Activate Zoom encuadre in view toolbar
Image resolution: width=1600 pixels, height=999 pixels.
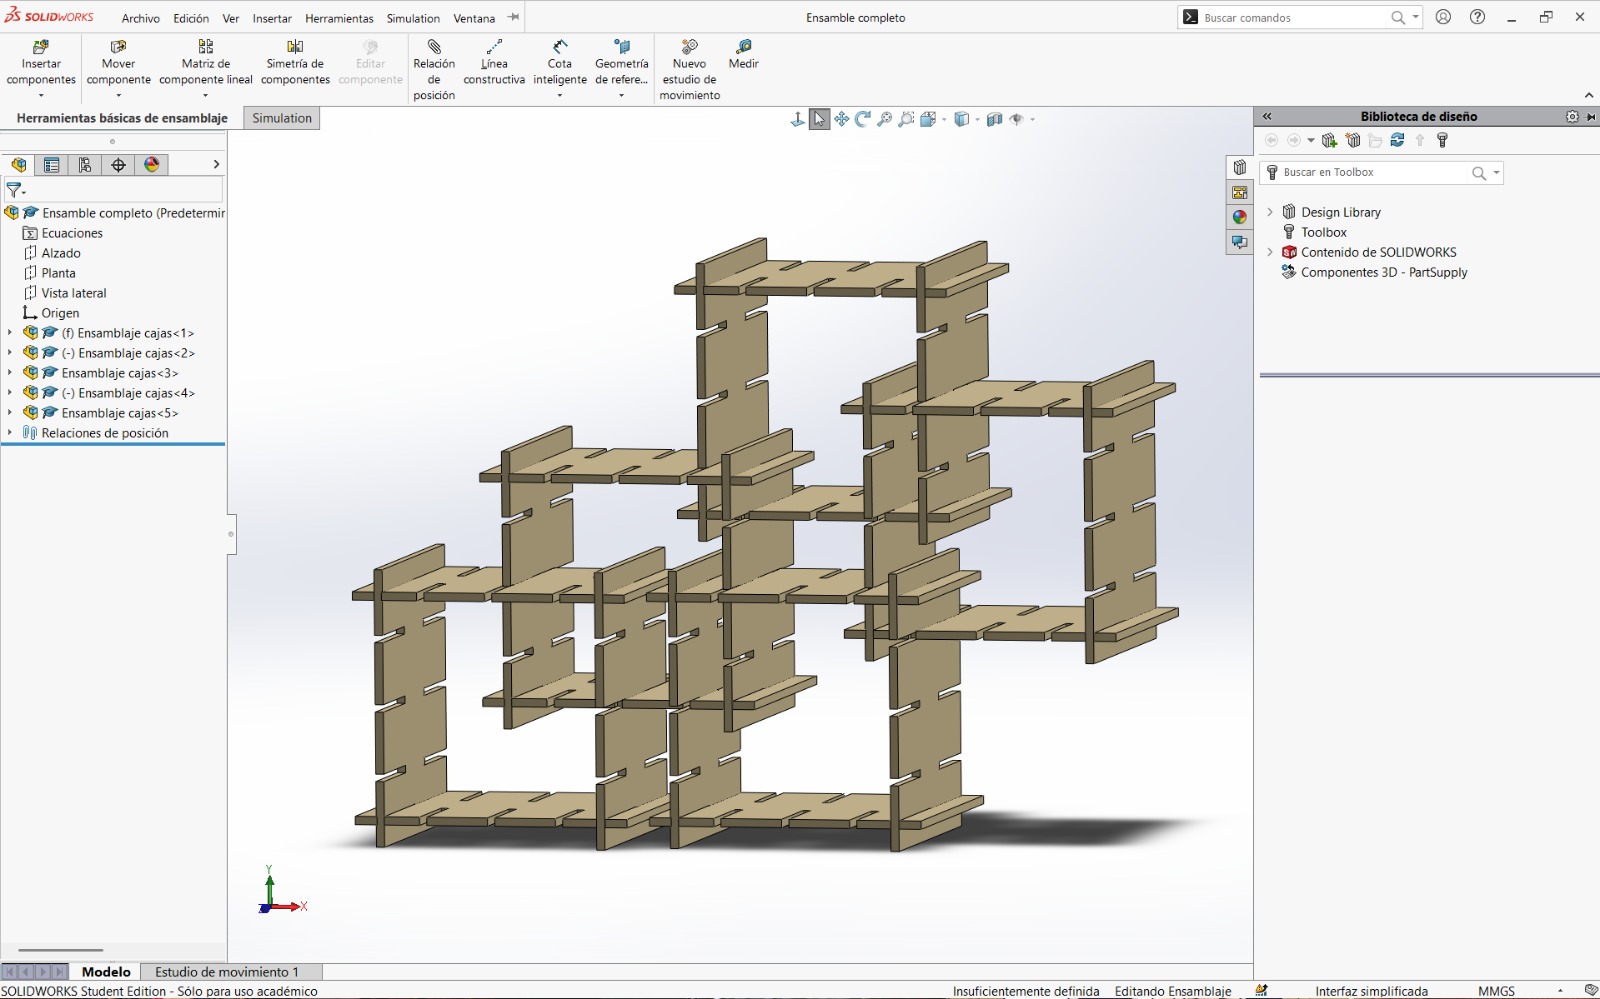click(x=905, y=118)
